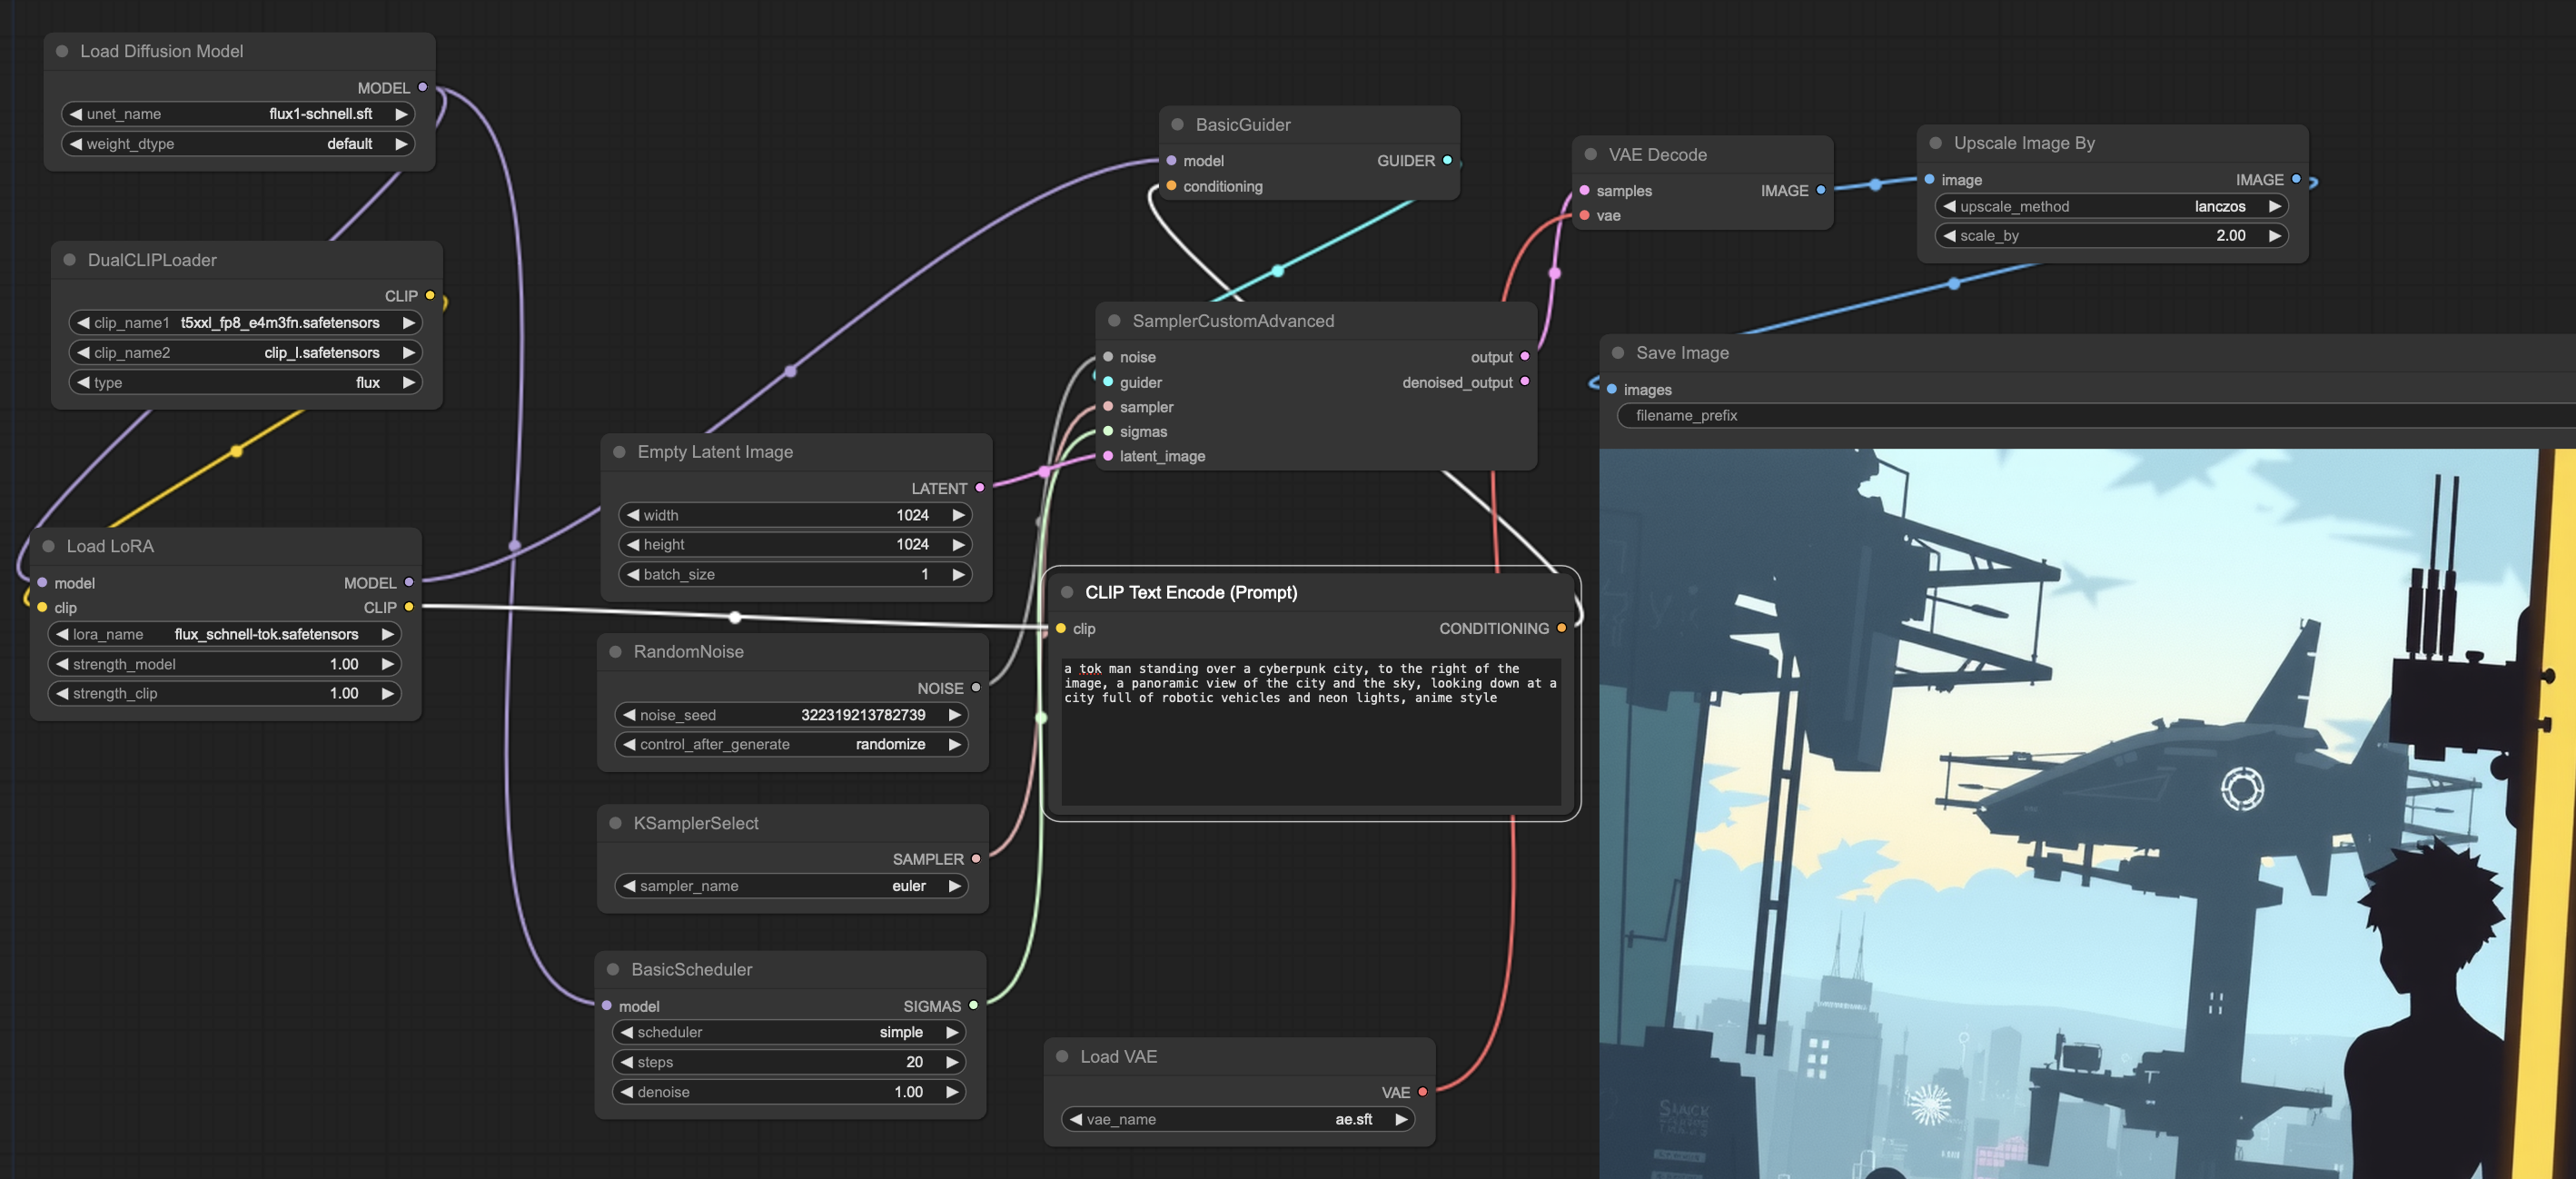The image size is (2576, 1179).
Task: Click the VAE output socket on Load VAE
Action: pyautogui.click(x=1422, y=1092)
